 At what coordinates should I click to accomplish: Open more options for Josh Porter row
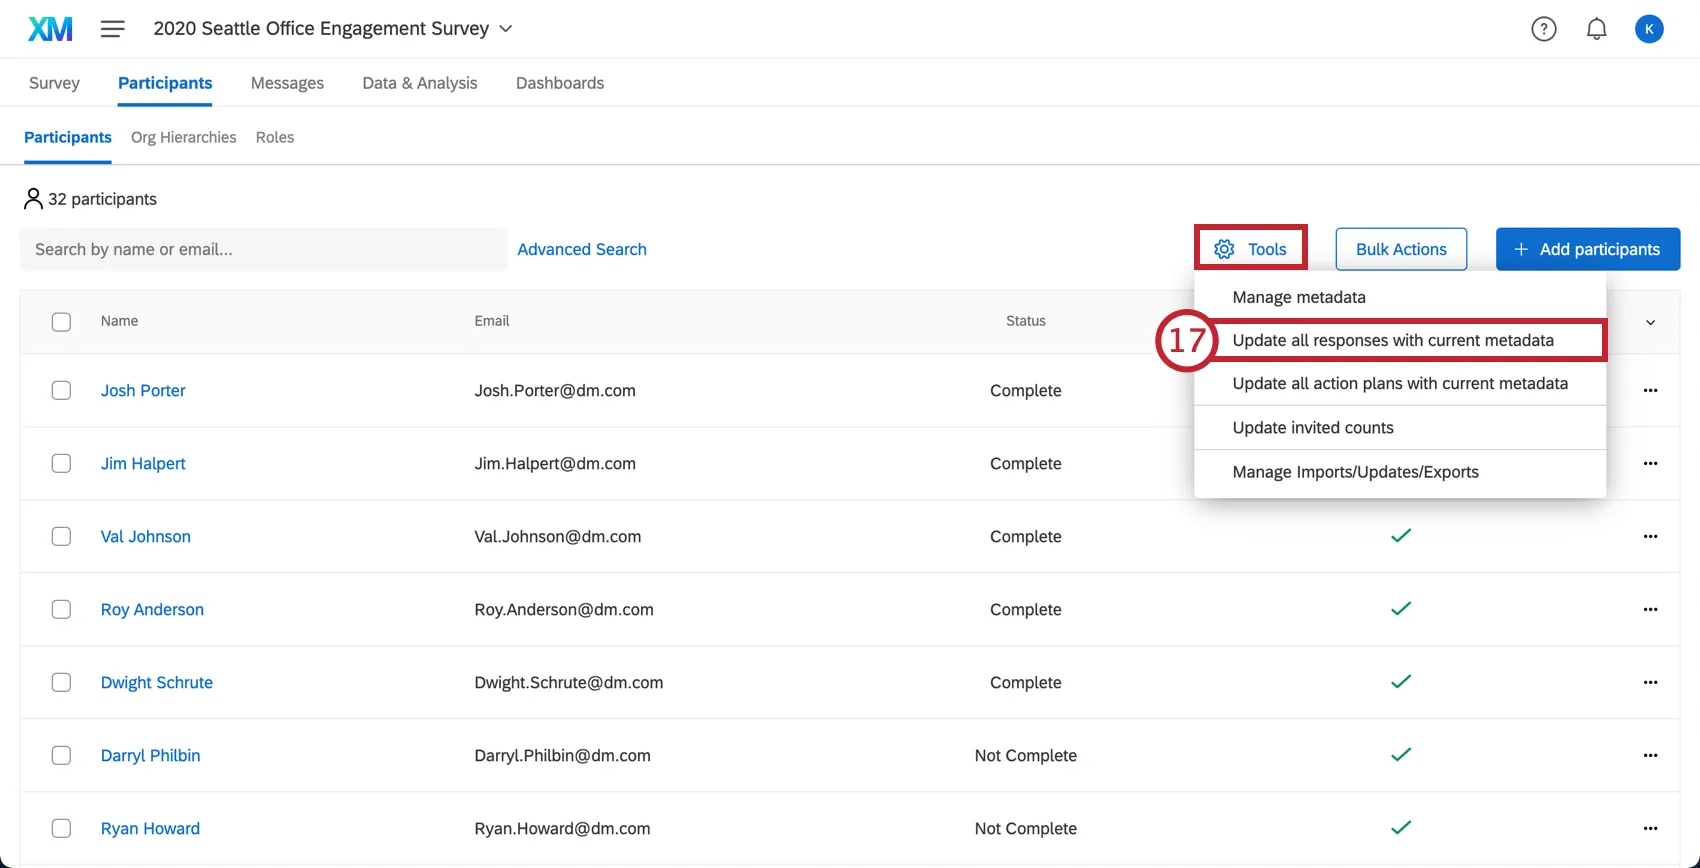1650,390
